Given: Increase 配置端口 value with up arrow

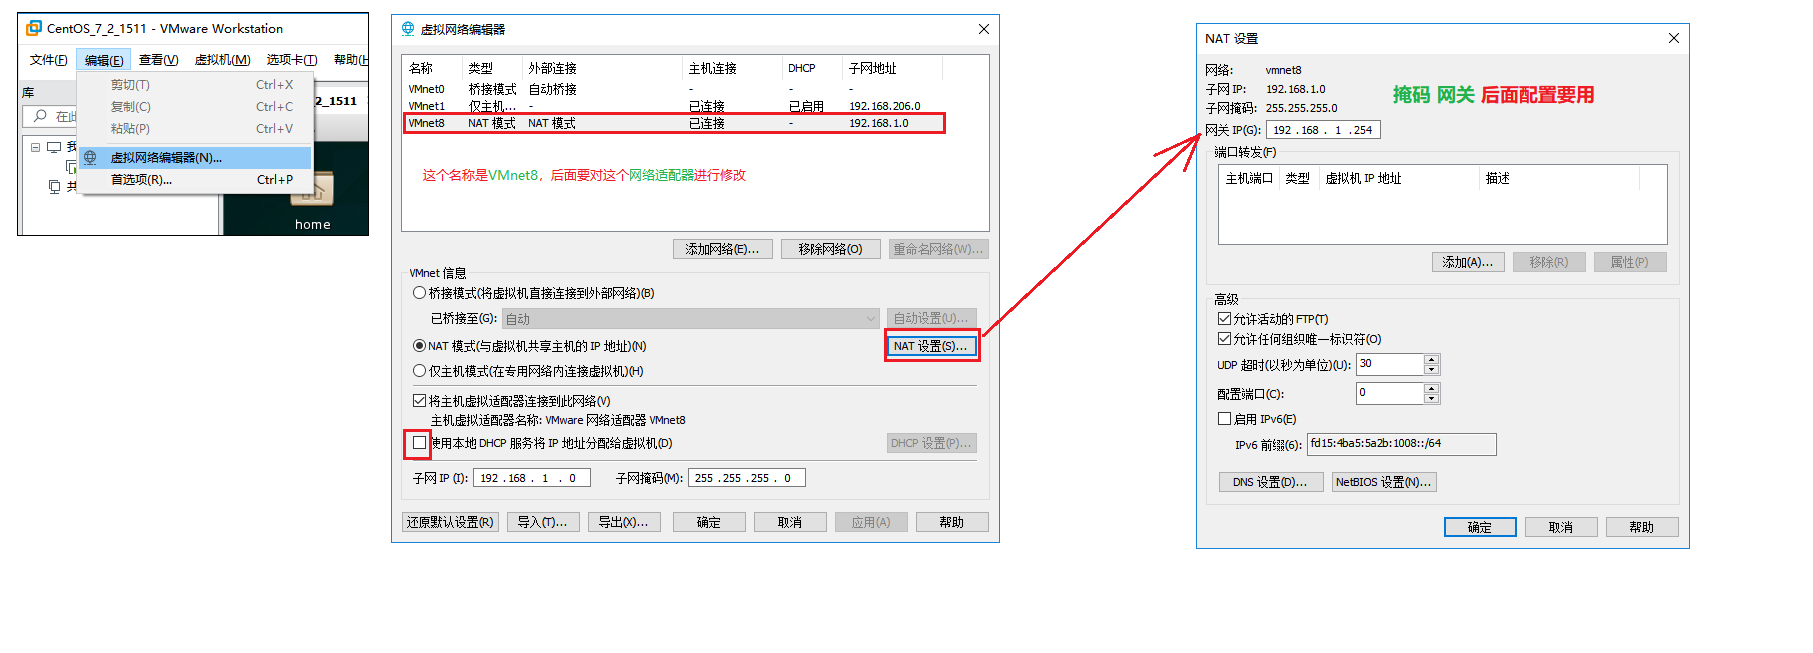Looking at the screenshot, I should tap(1431, 388).
